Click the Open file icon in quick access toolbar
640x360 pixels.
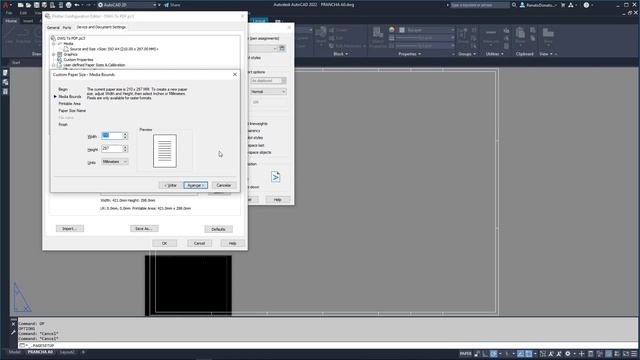pos(28,5)
